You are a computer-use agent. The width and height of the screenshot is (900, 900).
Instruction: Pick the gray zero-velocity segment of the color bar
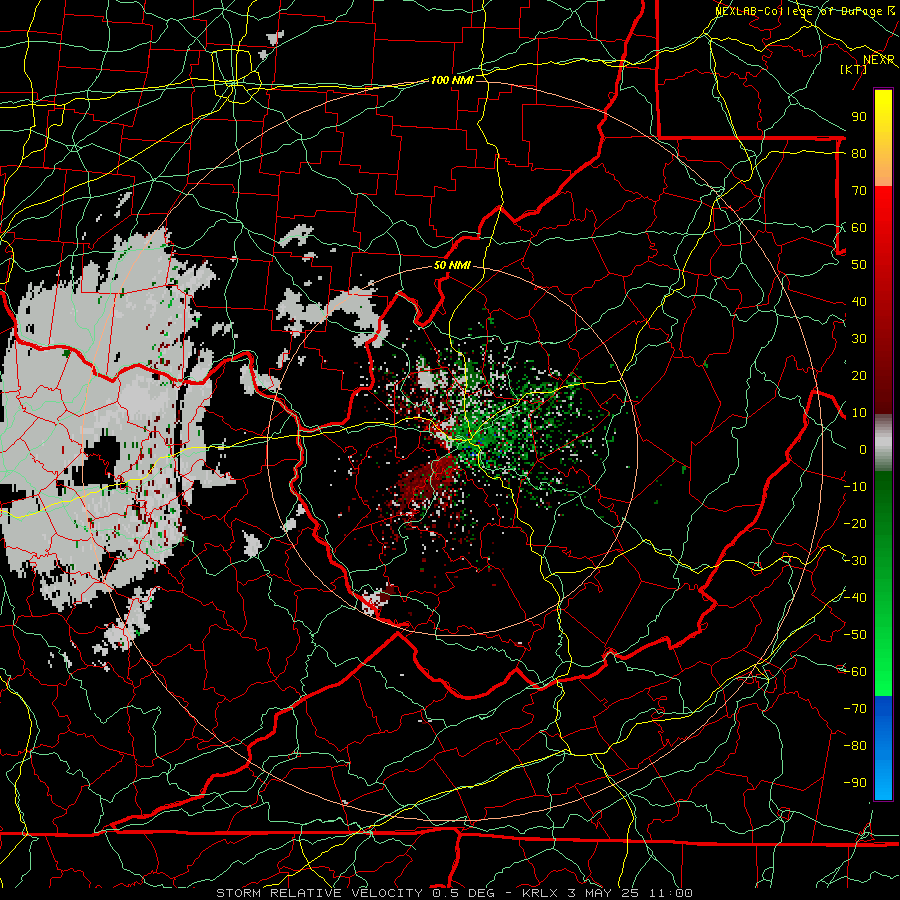point(883,443)
